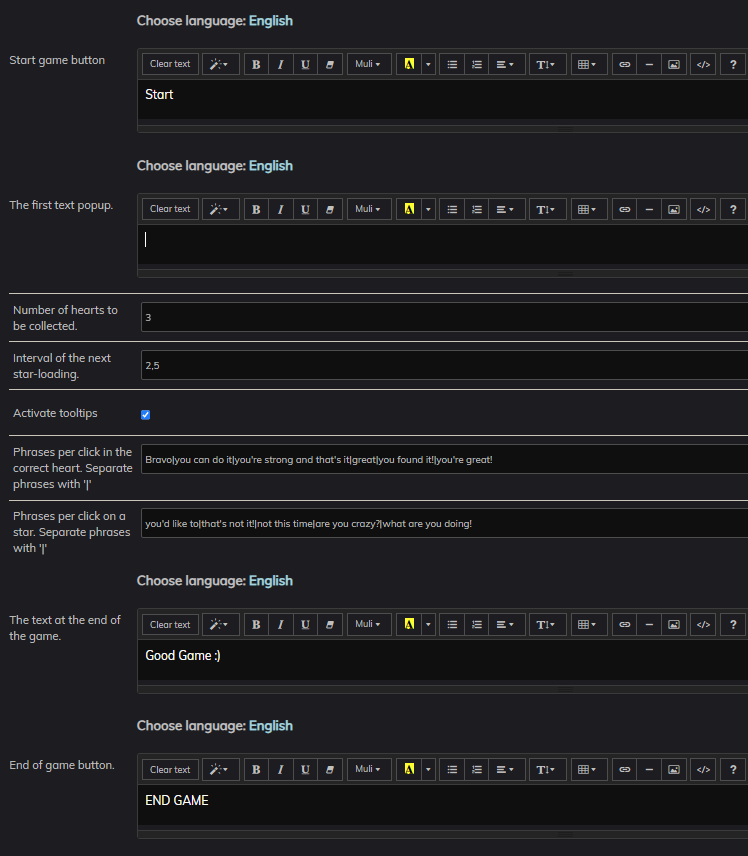This screenshot has width=748, height=856.
Task: Click unordered list in the end of game text editor
Action: (x=452, y=625)
